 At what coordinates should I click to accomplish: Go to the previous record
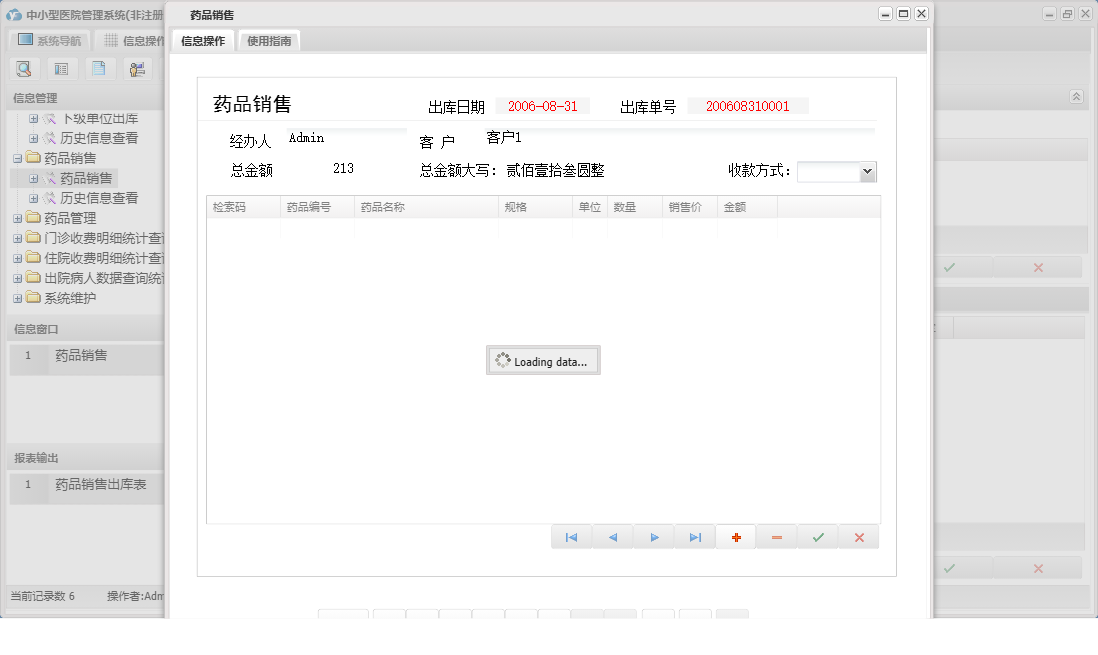pyautogui.click(x=612, y=537)
